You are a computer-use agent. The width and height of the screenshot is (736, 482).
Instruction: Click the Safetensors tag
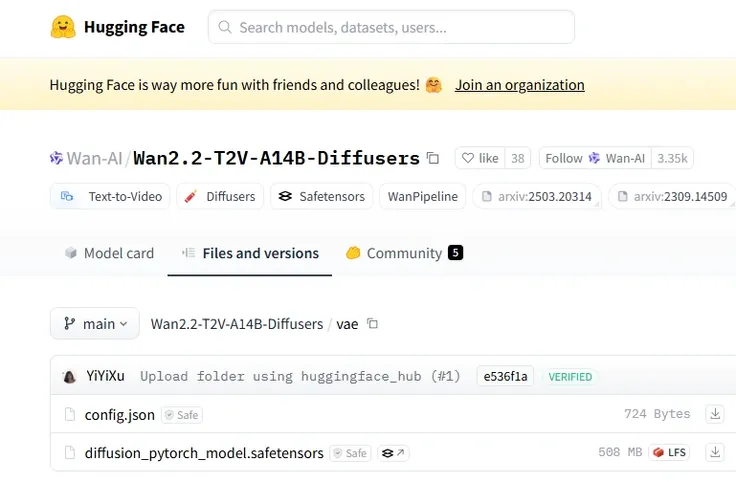pyautogui.click(x=322, y=196)
